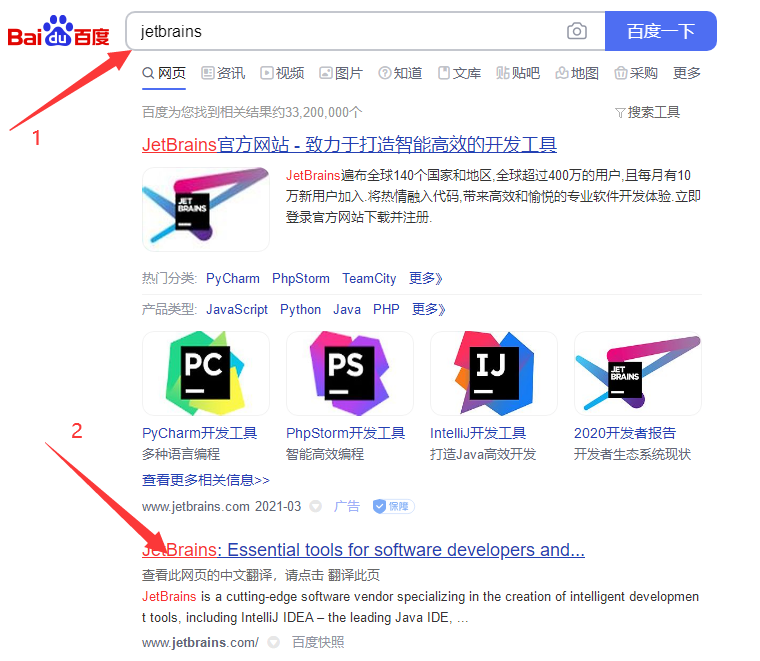This screenshot has width=760, height=661.
Task: Open the PyCharm category link
Action: coord(233,279)
